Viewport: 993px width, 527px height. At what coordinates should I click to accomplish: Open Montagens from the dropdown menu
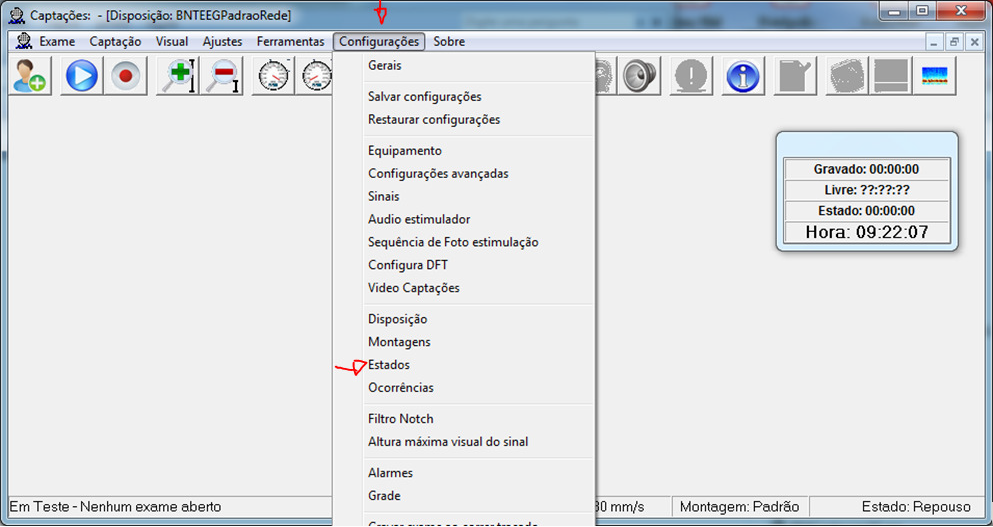[x=399, y=342]
